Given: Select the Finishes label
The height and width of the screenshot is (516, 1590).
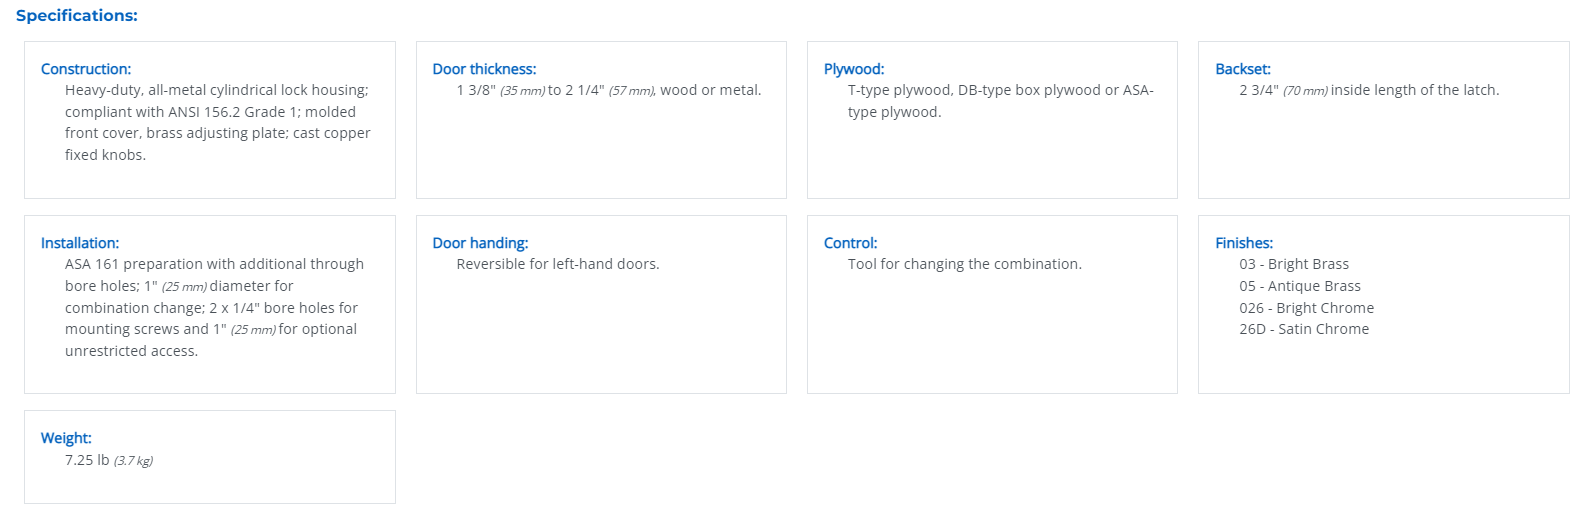Looking at the screenshot, I should (x=1244, y=243).
